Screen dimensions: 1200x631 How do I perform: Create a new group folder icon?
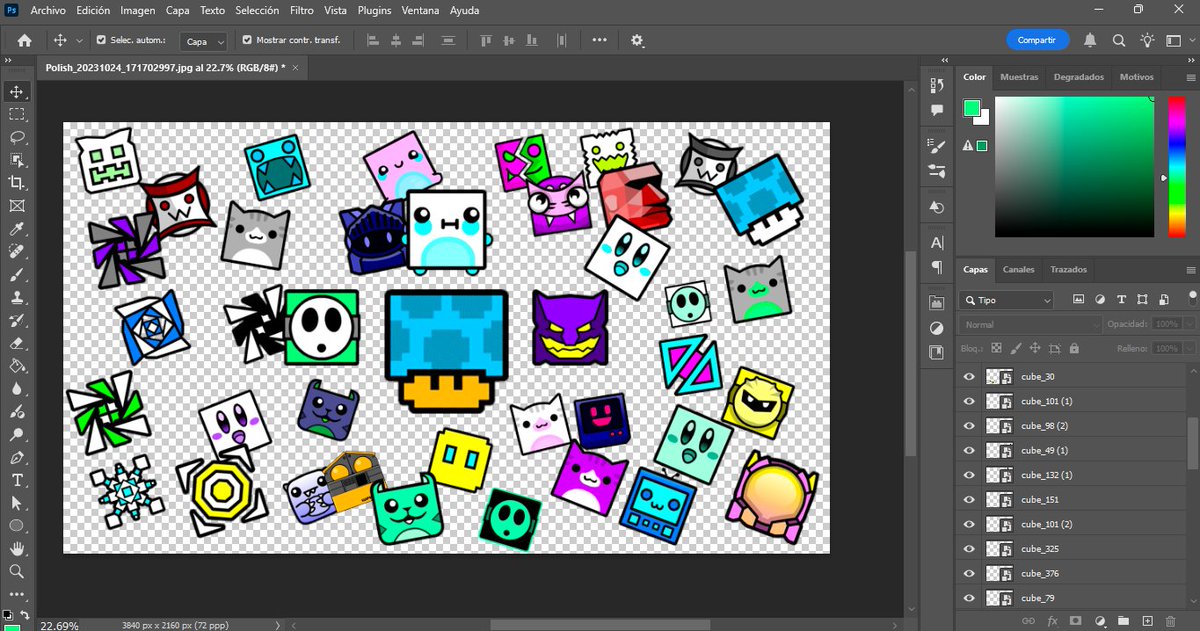(x=1124, y=621)
